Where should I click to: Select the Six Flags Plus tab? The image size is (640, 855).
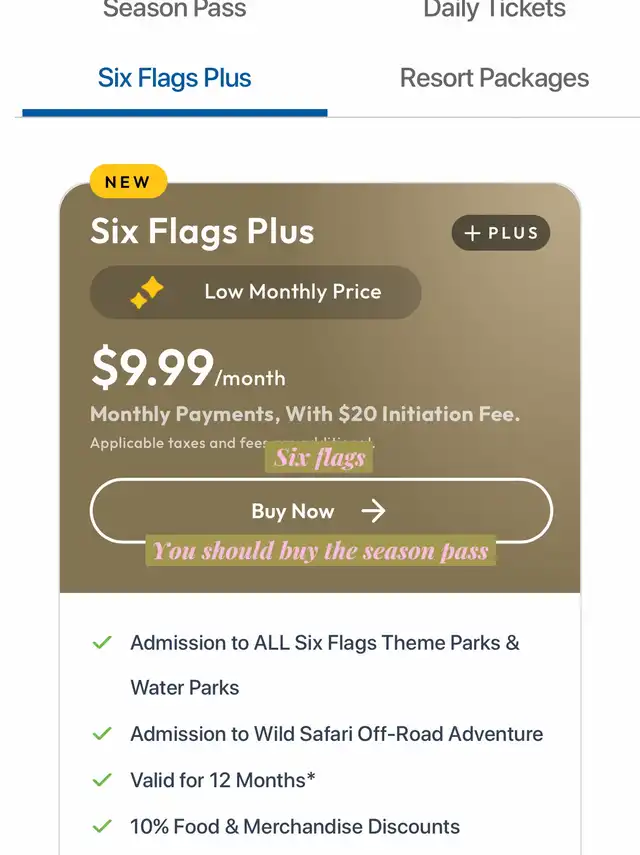(x=174, y=78)
